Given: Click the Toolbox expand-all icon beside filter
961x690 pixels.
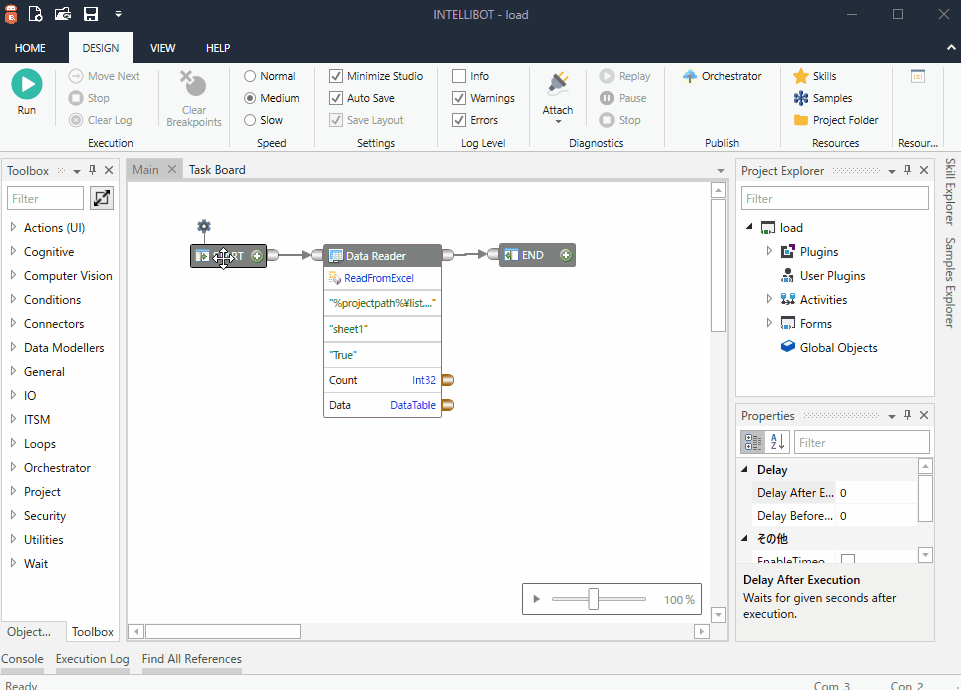Looking at the screenshot, I should click(102, 198).
